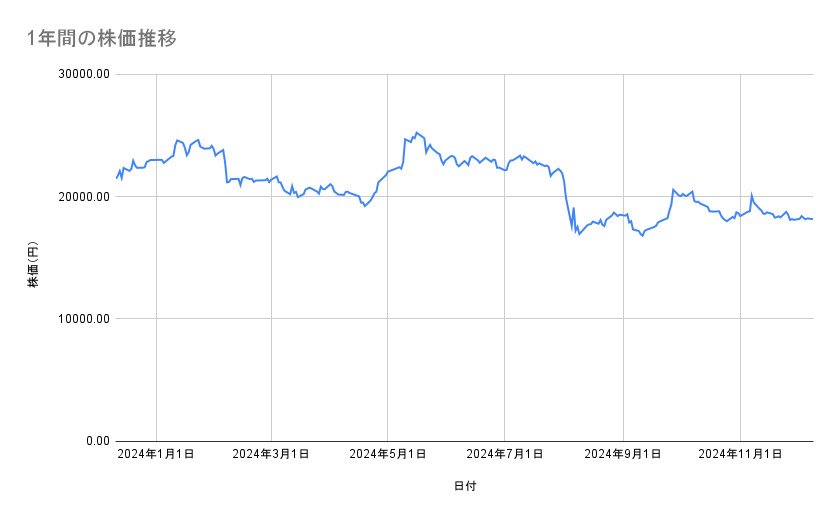Select the "2024年11月1日" x-axis label
This screenshot has width=839, height=519.
740,455
